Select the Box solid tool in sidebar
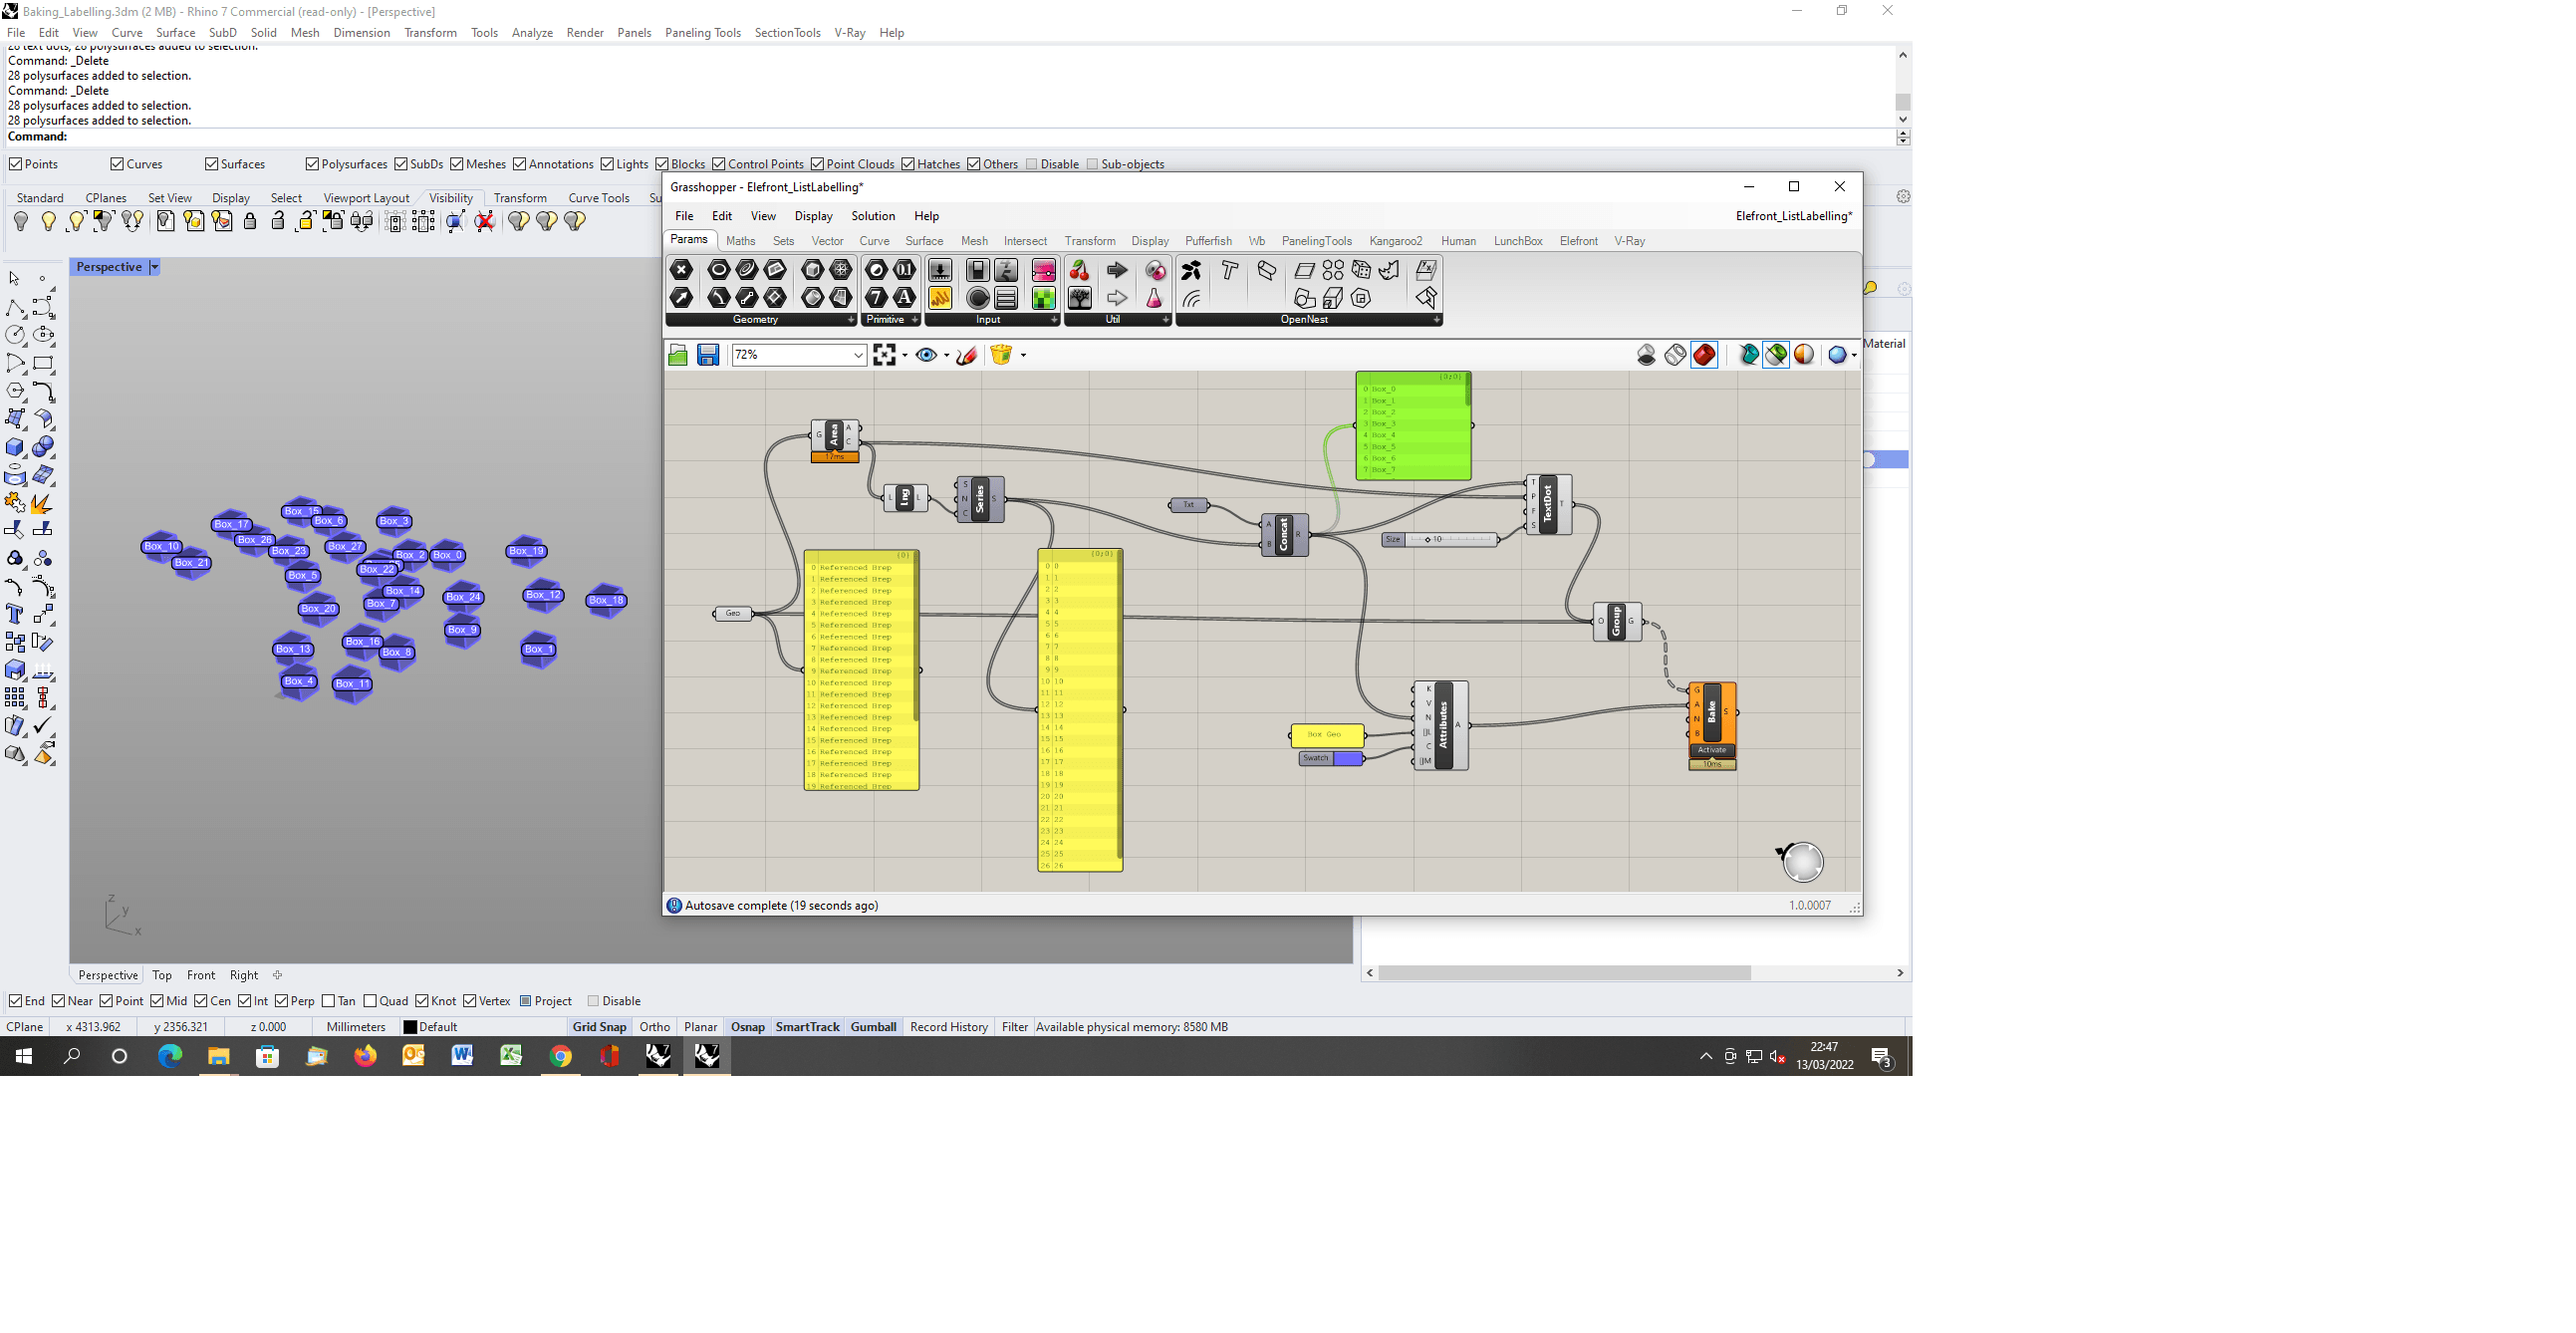 click(15, 447)
